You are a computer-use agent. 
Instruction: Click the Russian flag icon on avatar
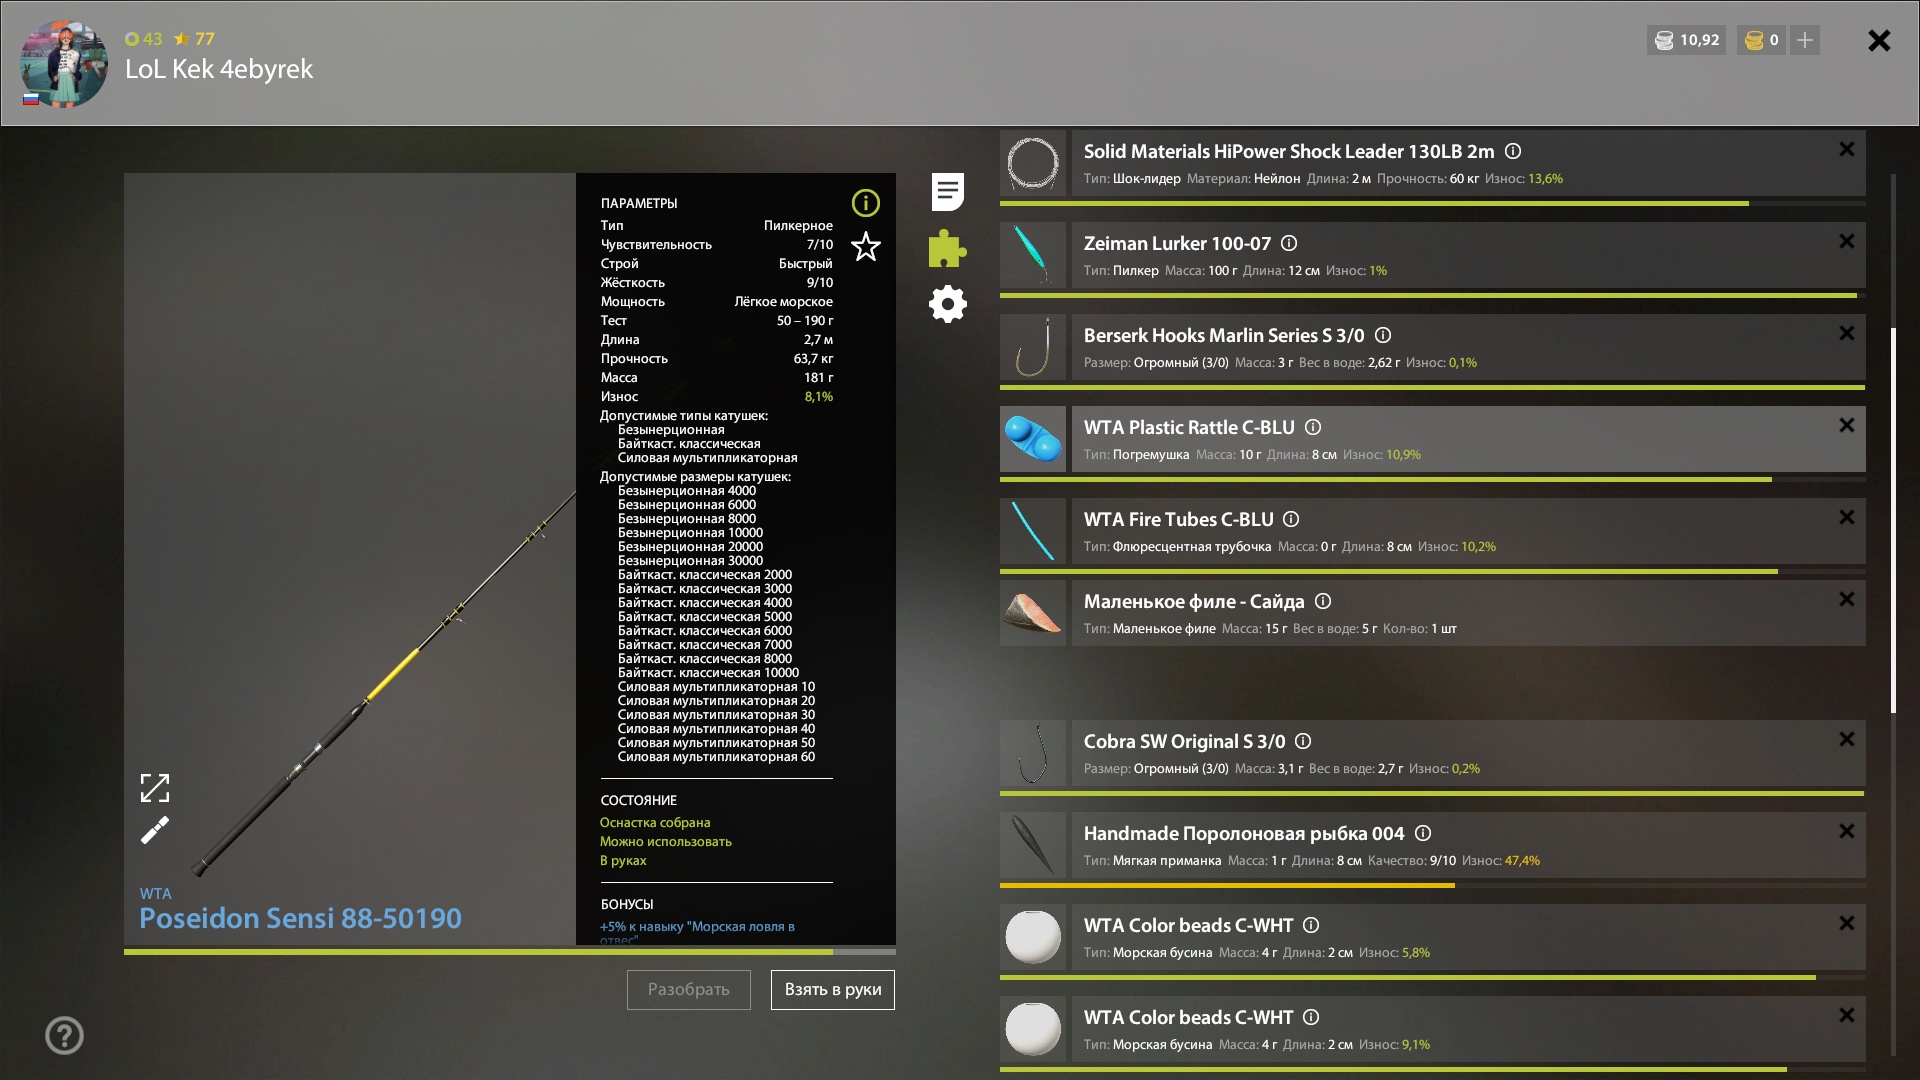[x=31, y=99]
